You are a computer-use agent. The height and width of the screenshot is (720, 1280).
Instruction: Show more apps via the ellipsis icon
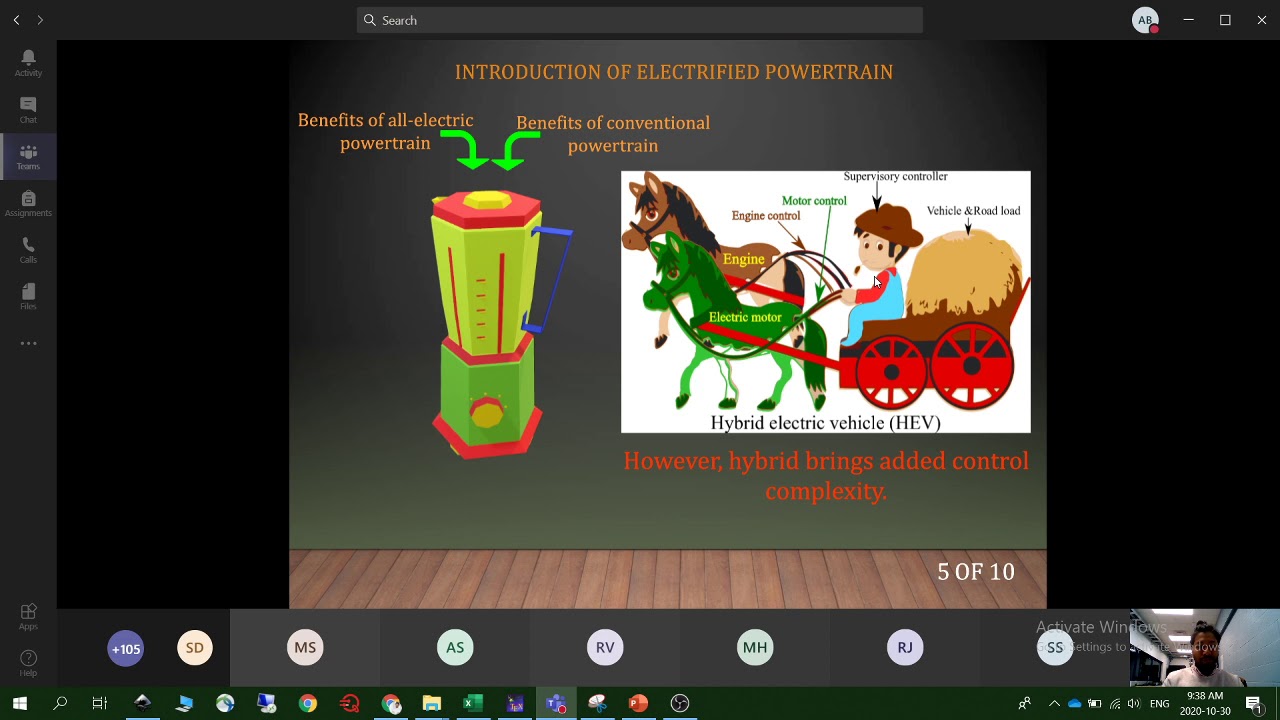pyautogui.click(x=28, y=343)
